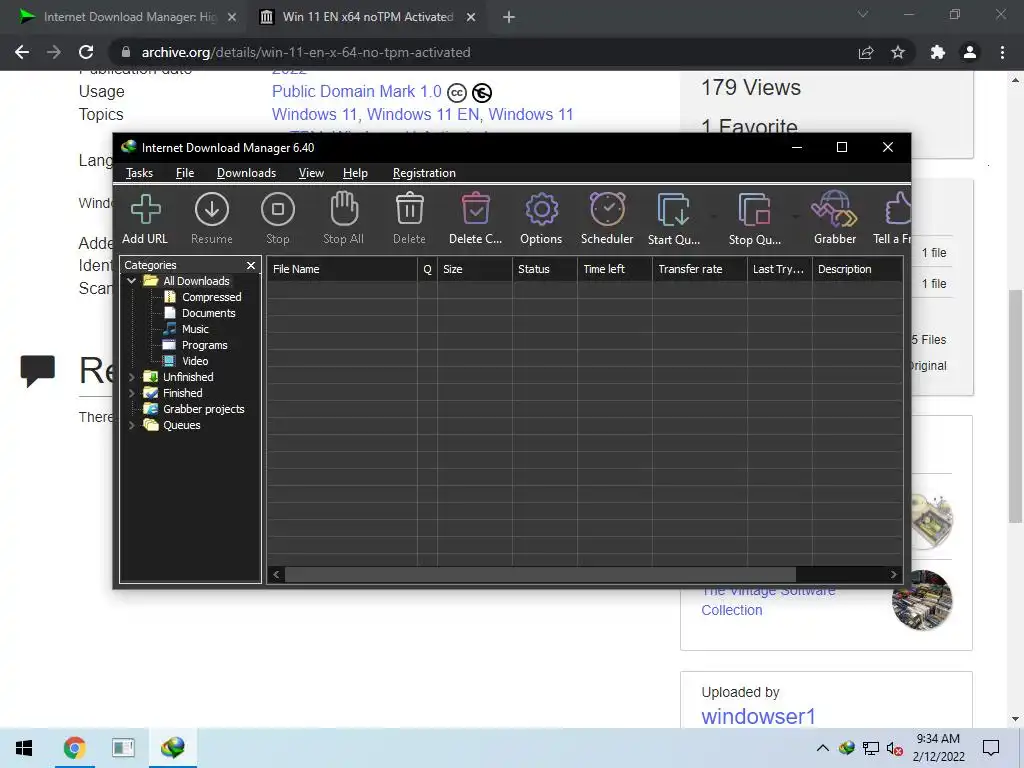Click the Stop Queue icon
Image resolution: width=1024 pixels, height=768 pixels.
click(x=754, y=210)
